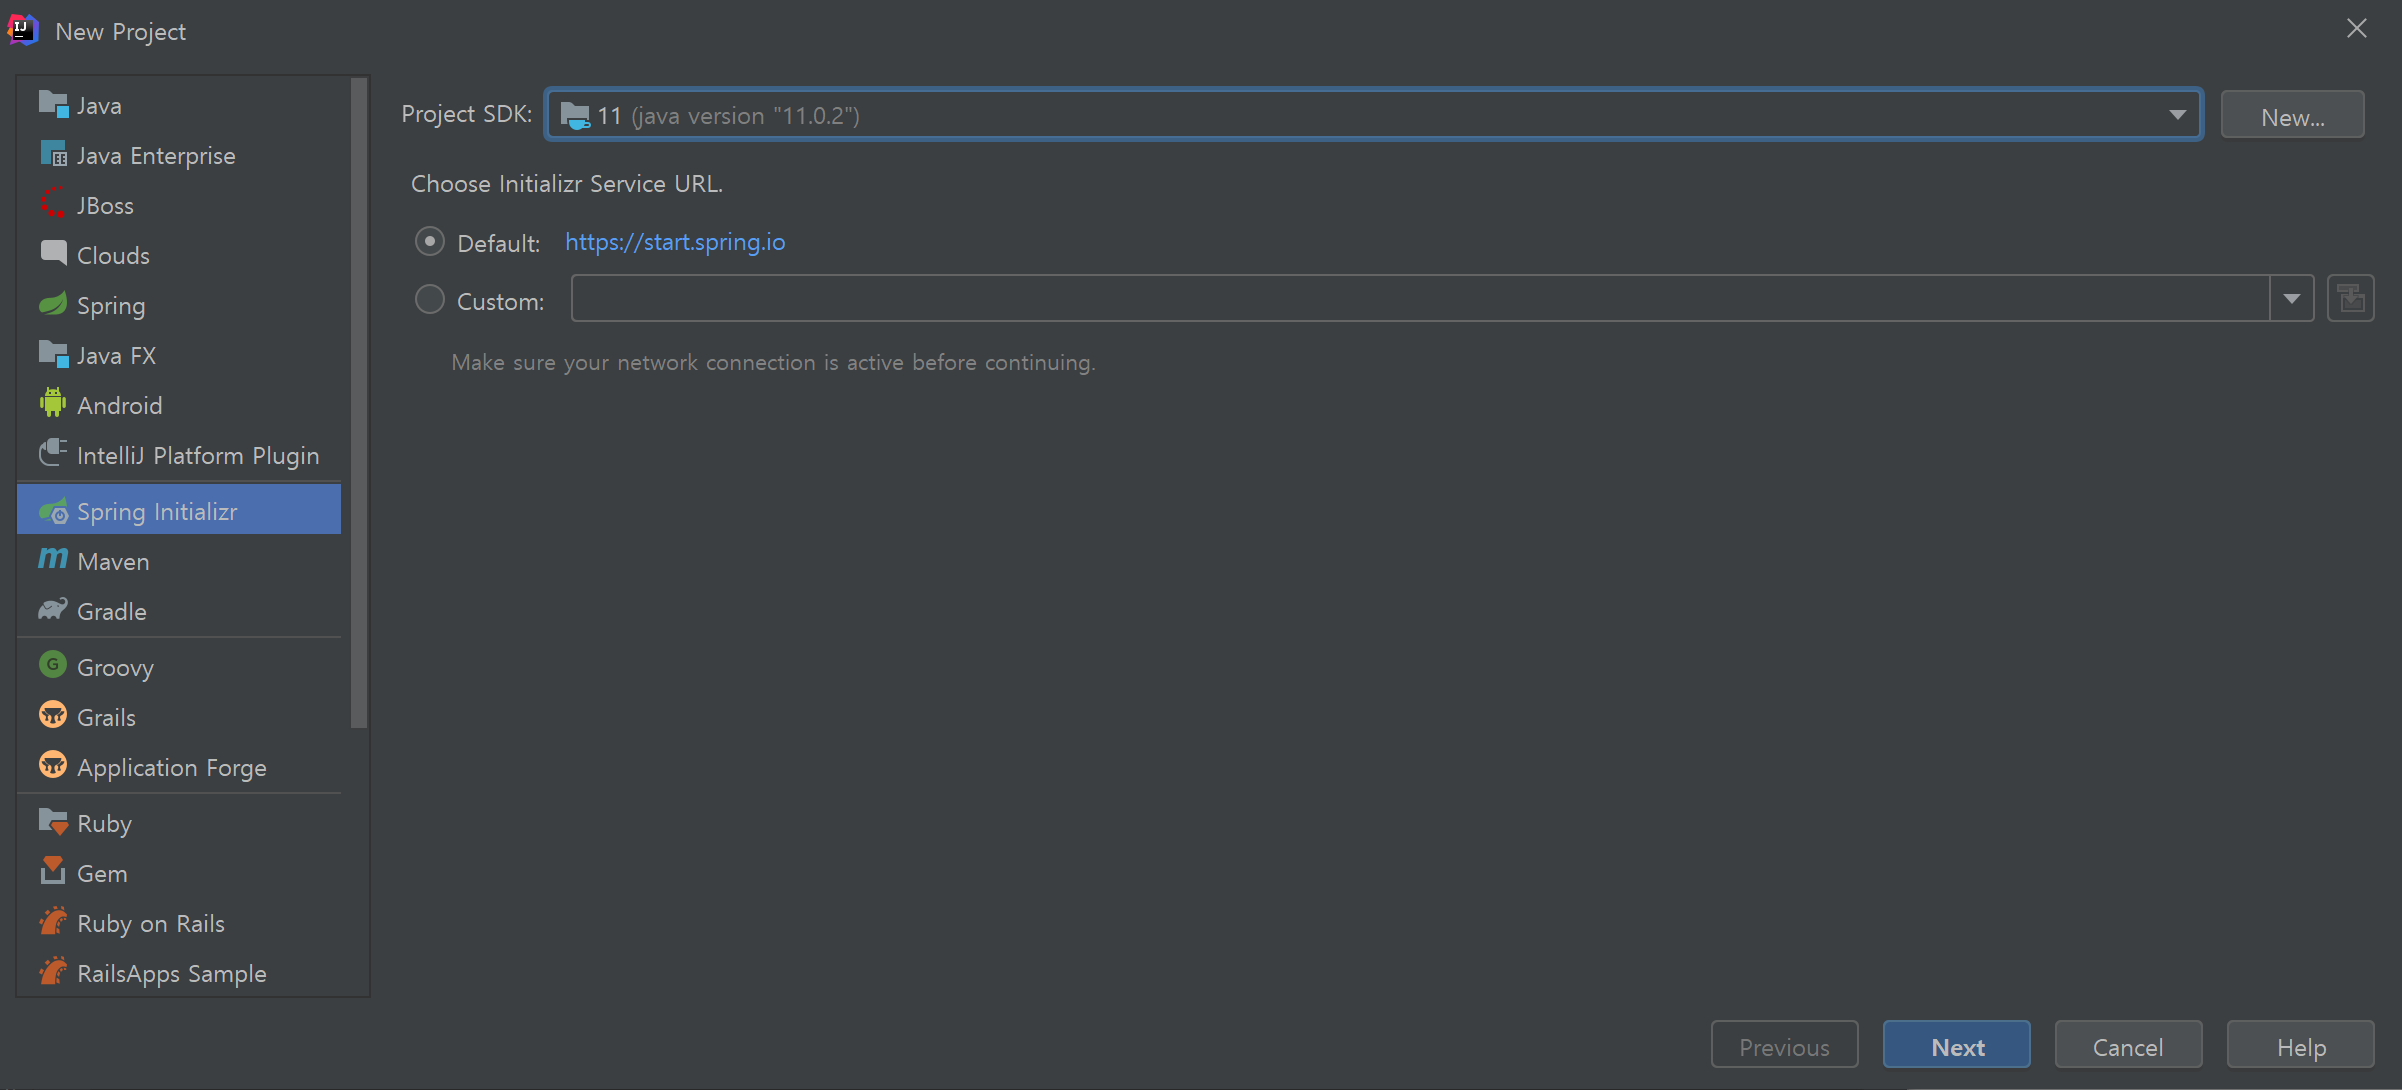The image size is (2402, 1090).
Task: Click the Ruby on Rails icon
Action: (x=52, y=921)
